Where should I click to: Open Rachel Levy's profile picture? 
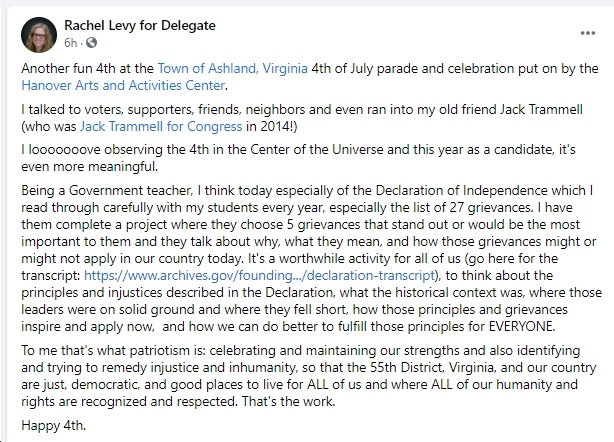(x=39, y=34)
